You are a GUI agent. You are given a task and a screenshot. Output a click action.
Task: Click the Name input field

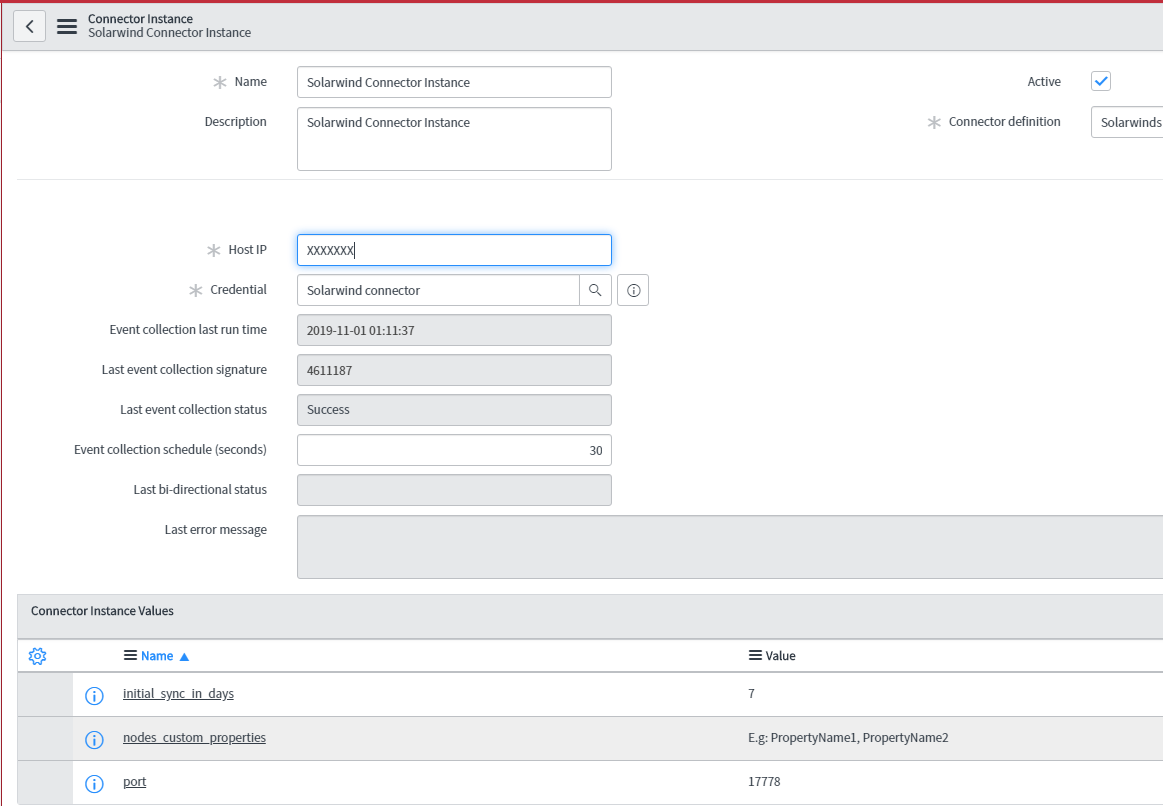[454, 82]
